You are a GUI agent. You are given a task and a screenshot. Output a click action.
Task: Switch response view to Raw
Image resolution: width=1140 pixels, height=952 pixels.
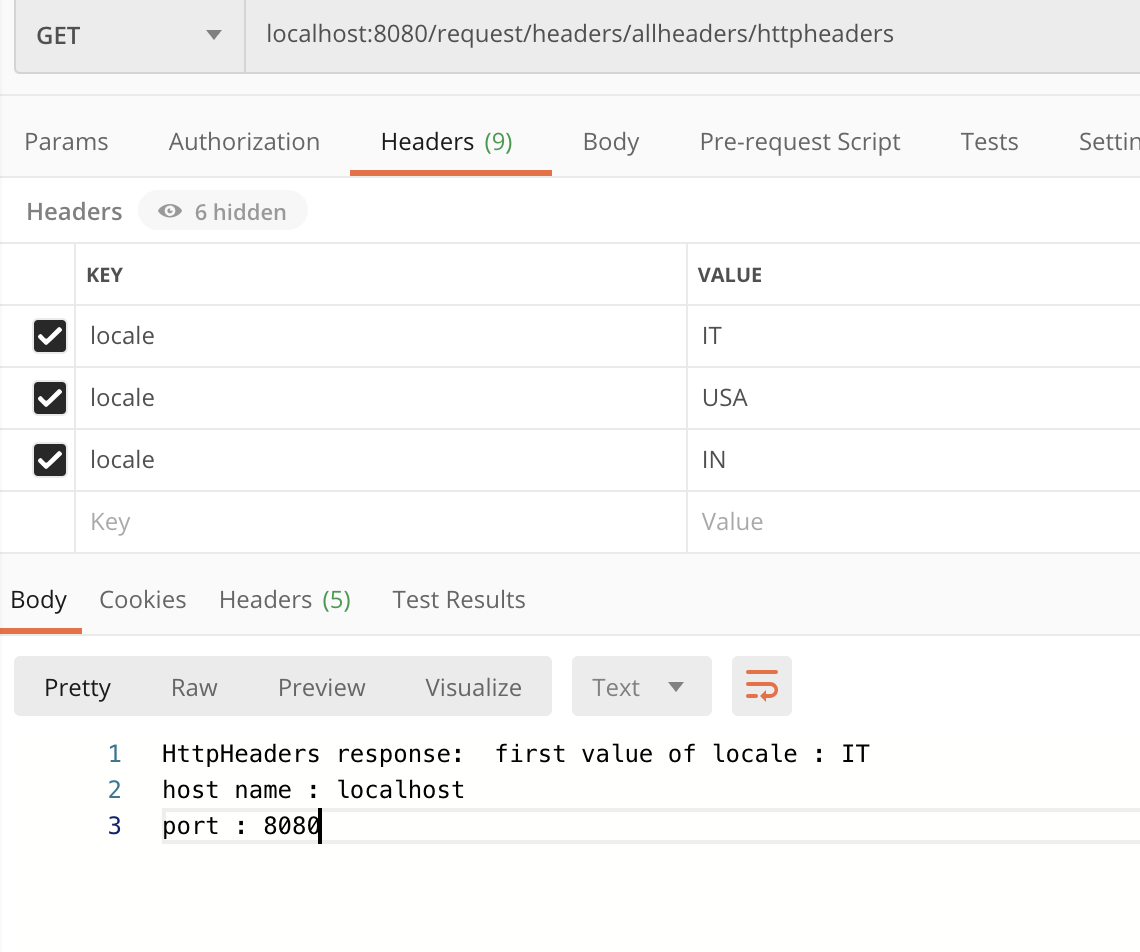(193, 686)
